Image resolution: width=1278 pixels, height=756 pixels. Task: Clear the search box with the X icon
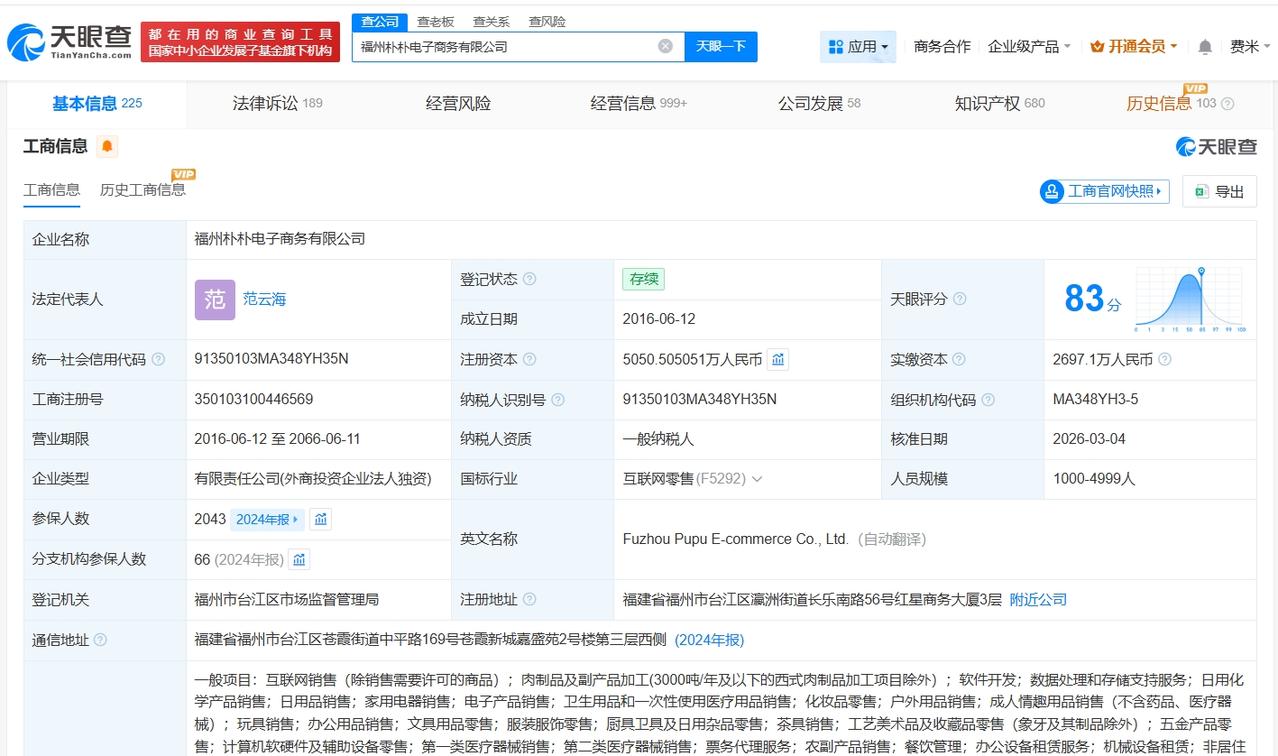click(x=665, y=46)
